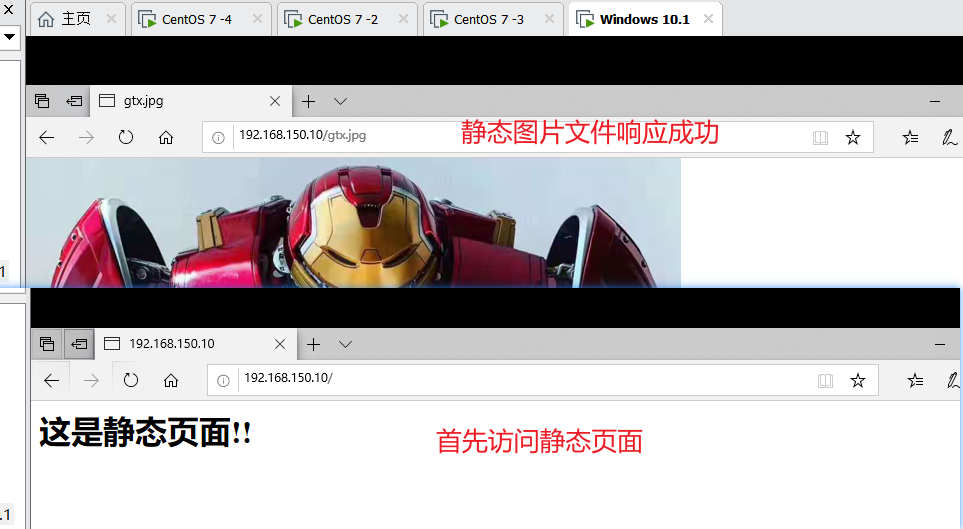This screenshot has height=529, width=963.
Task: Expand tab previews in 192.168.150.10 browser window
Action: tap(346, 345)
